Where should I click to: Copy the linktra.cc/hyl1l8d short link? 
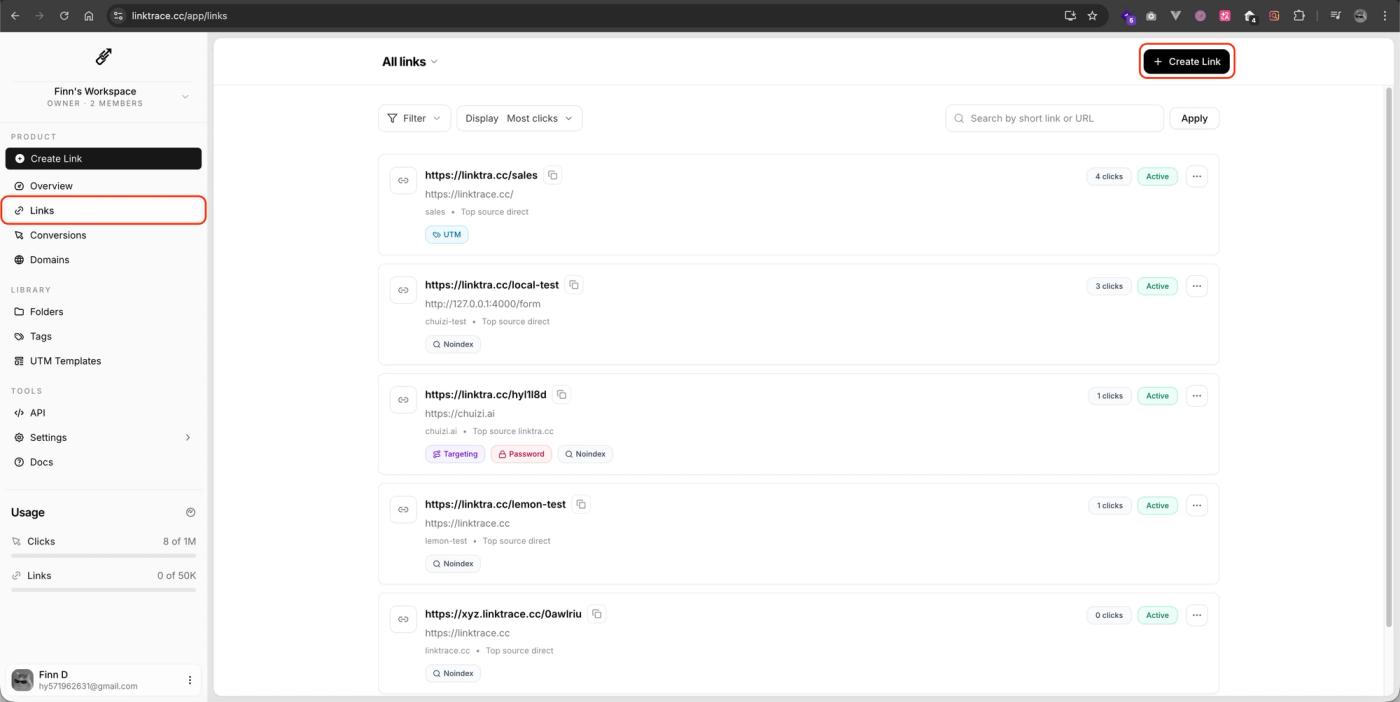coord(562,394)
